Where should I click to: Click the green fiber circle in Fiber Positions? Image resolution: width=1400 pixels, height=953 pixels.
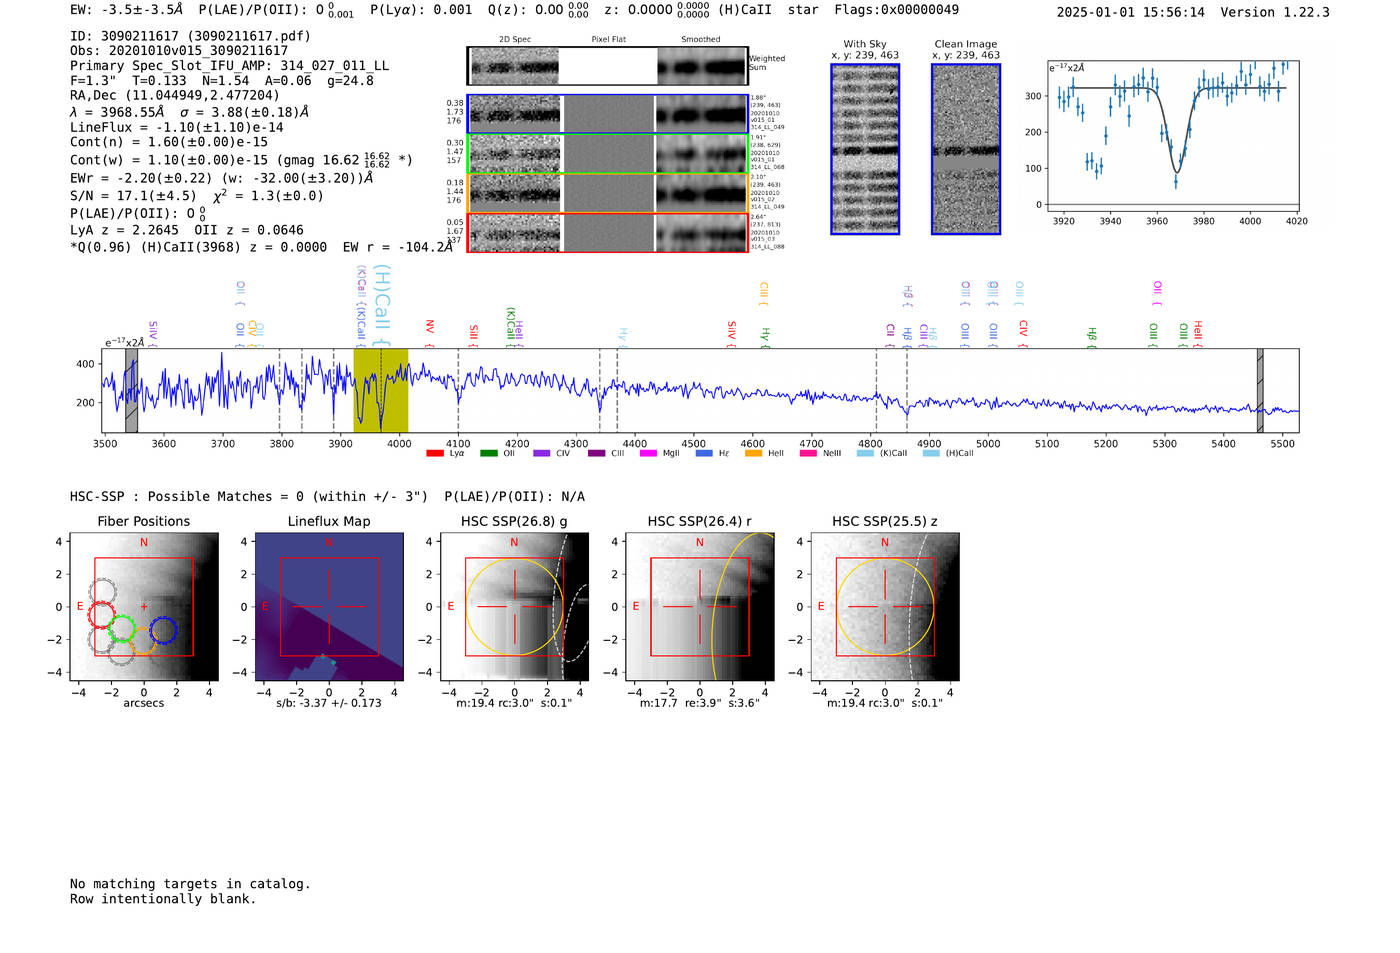point(122,628)
